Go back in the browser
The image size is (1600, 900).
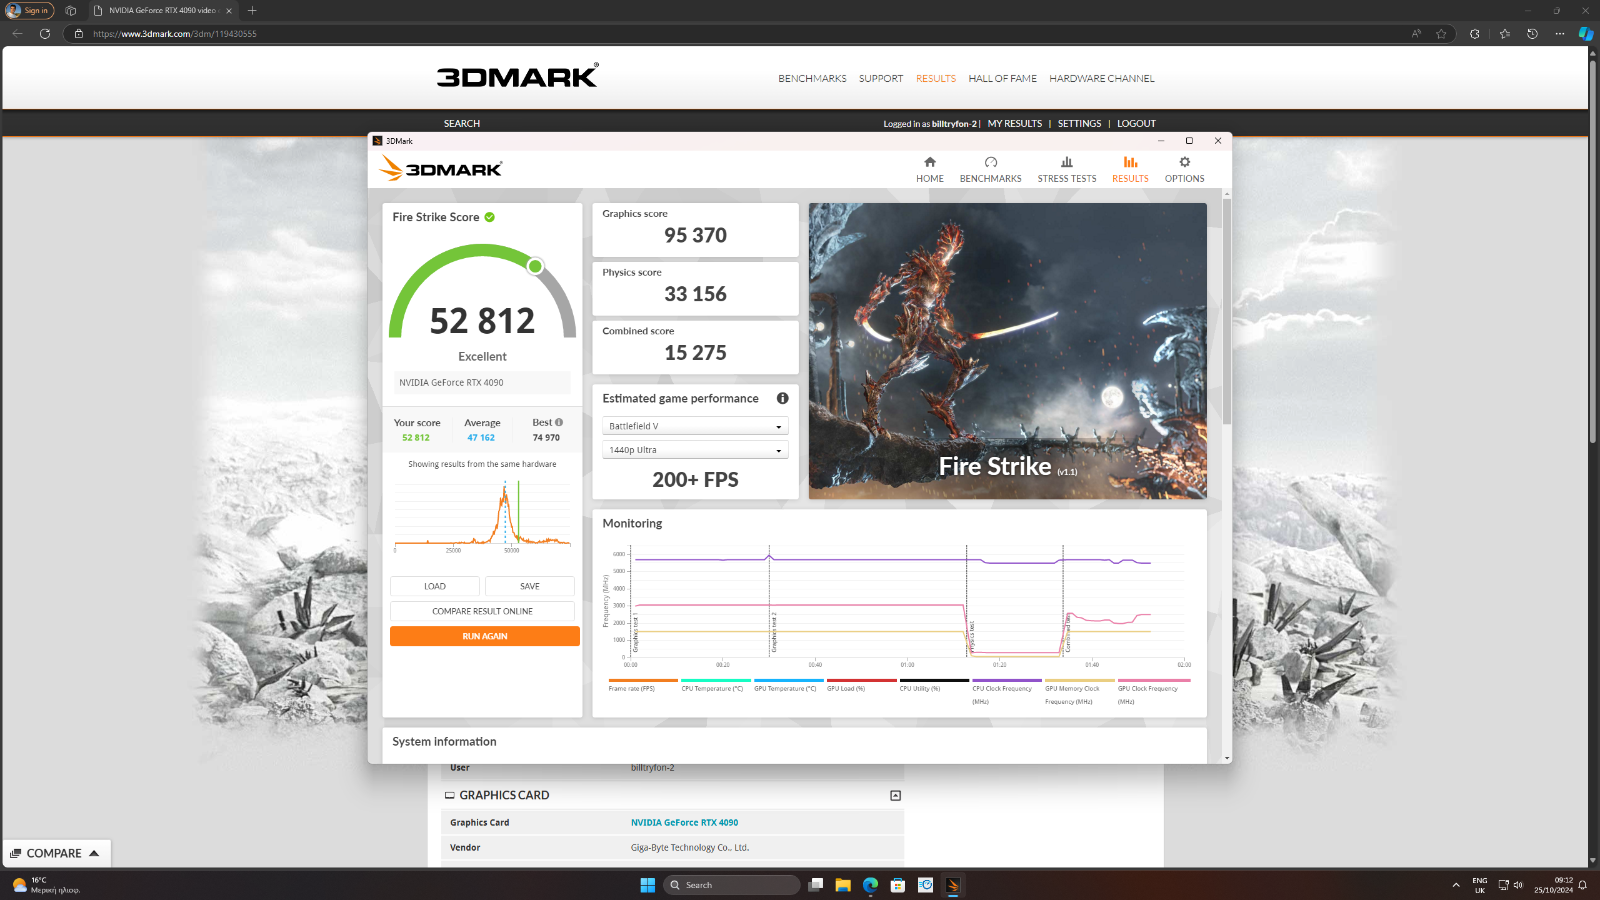pos(17,34)
